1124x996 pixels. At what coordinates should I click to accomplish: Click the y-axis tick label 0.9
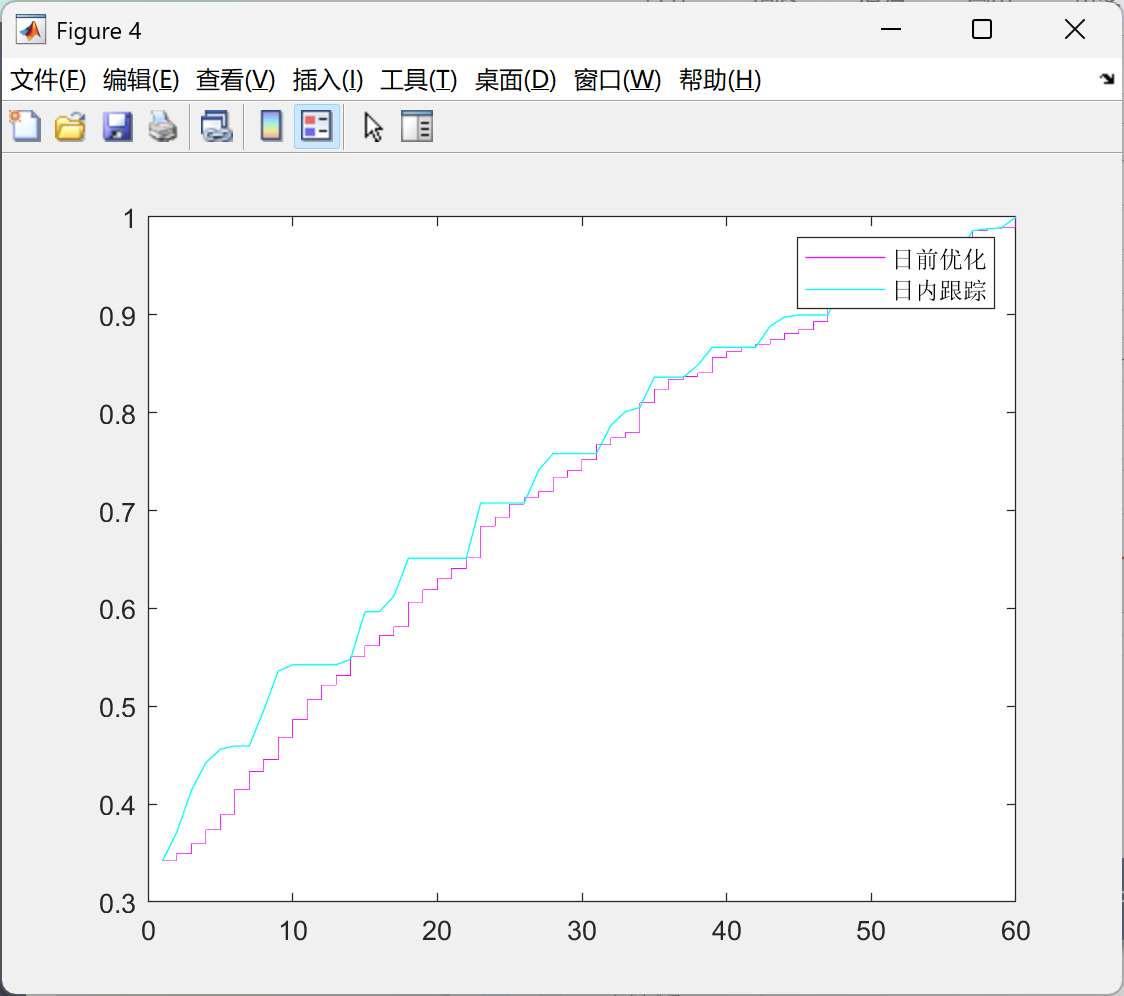pyautogui.click(x=118, y=316)
